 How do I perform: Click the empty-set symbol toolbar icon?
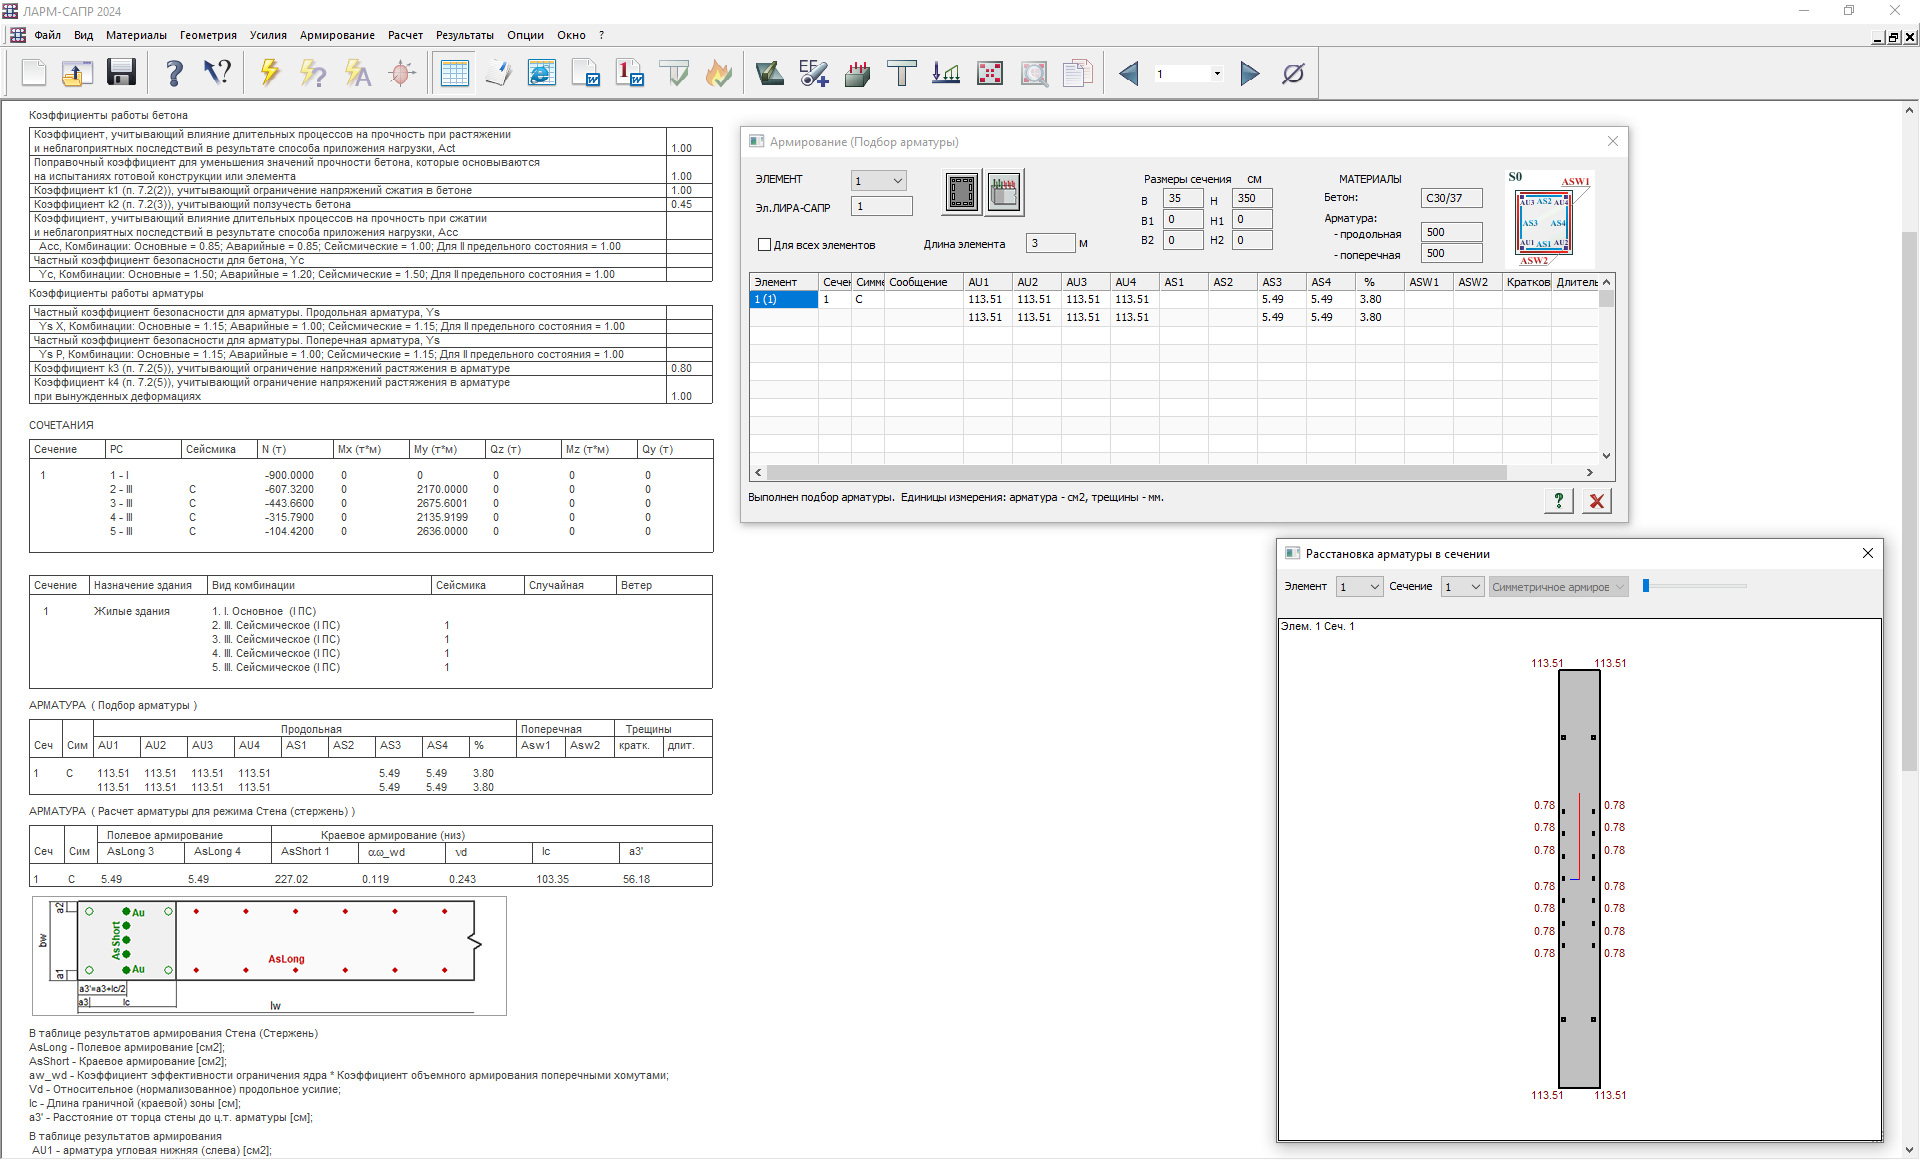(x=1293, y=73)
